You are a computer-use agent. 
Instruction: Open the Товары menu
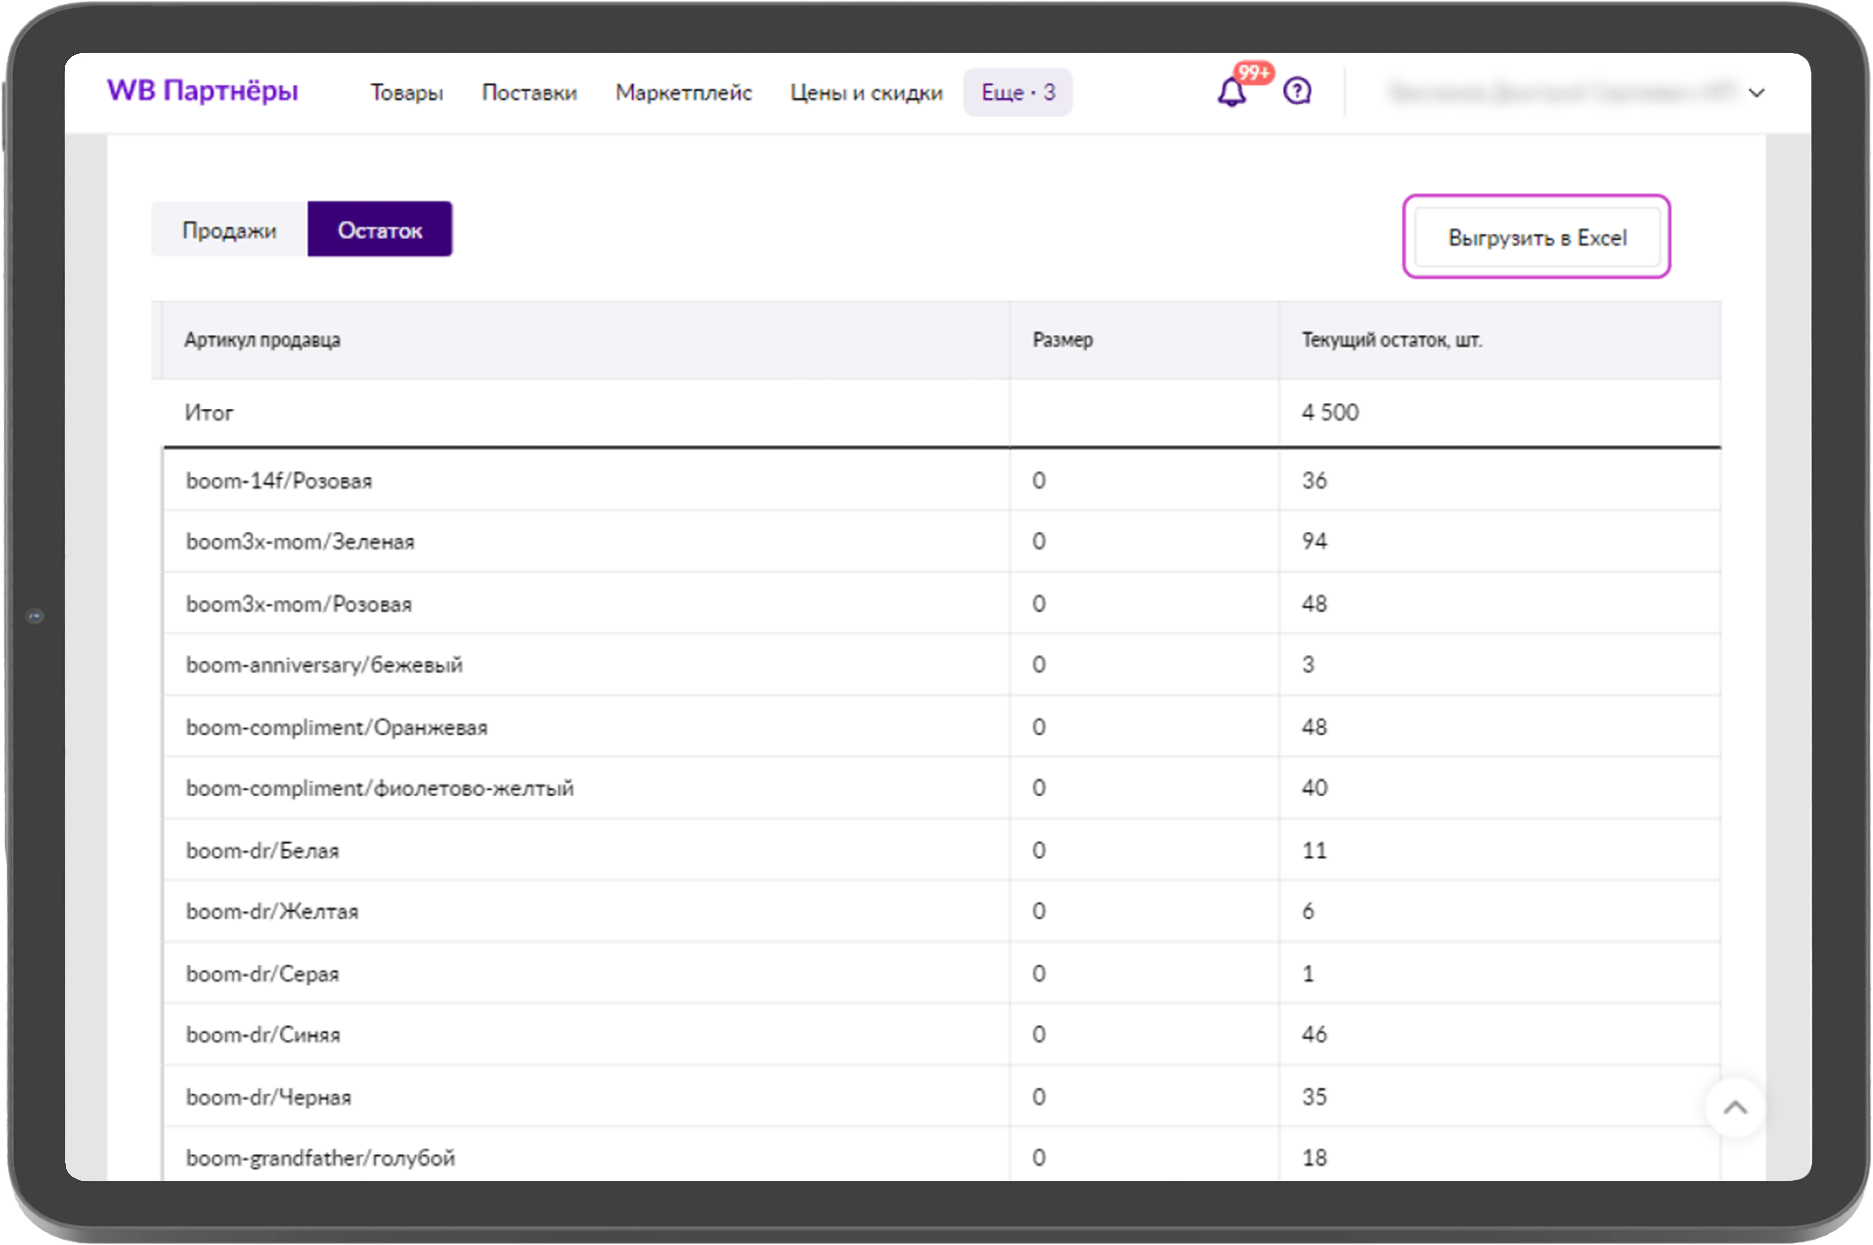406,92
